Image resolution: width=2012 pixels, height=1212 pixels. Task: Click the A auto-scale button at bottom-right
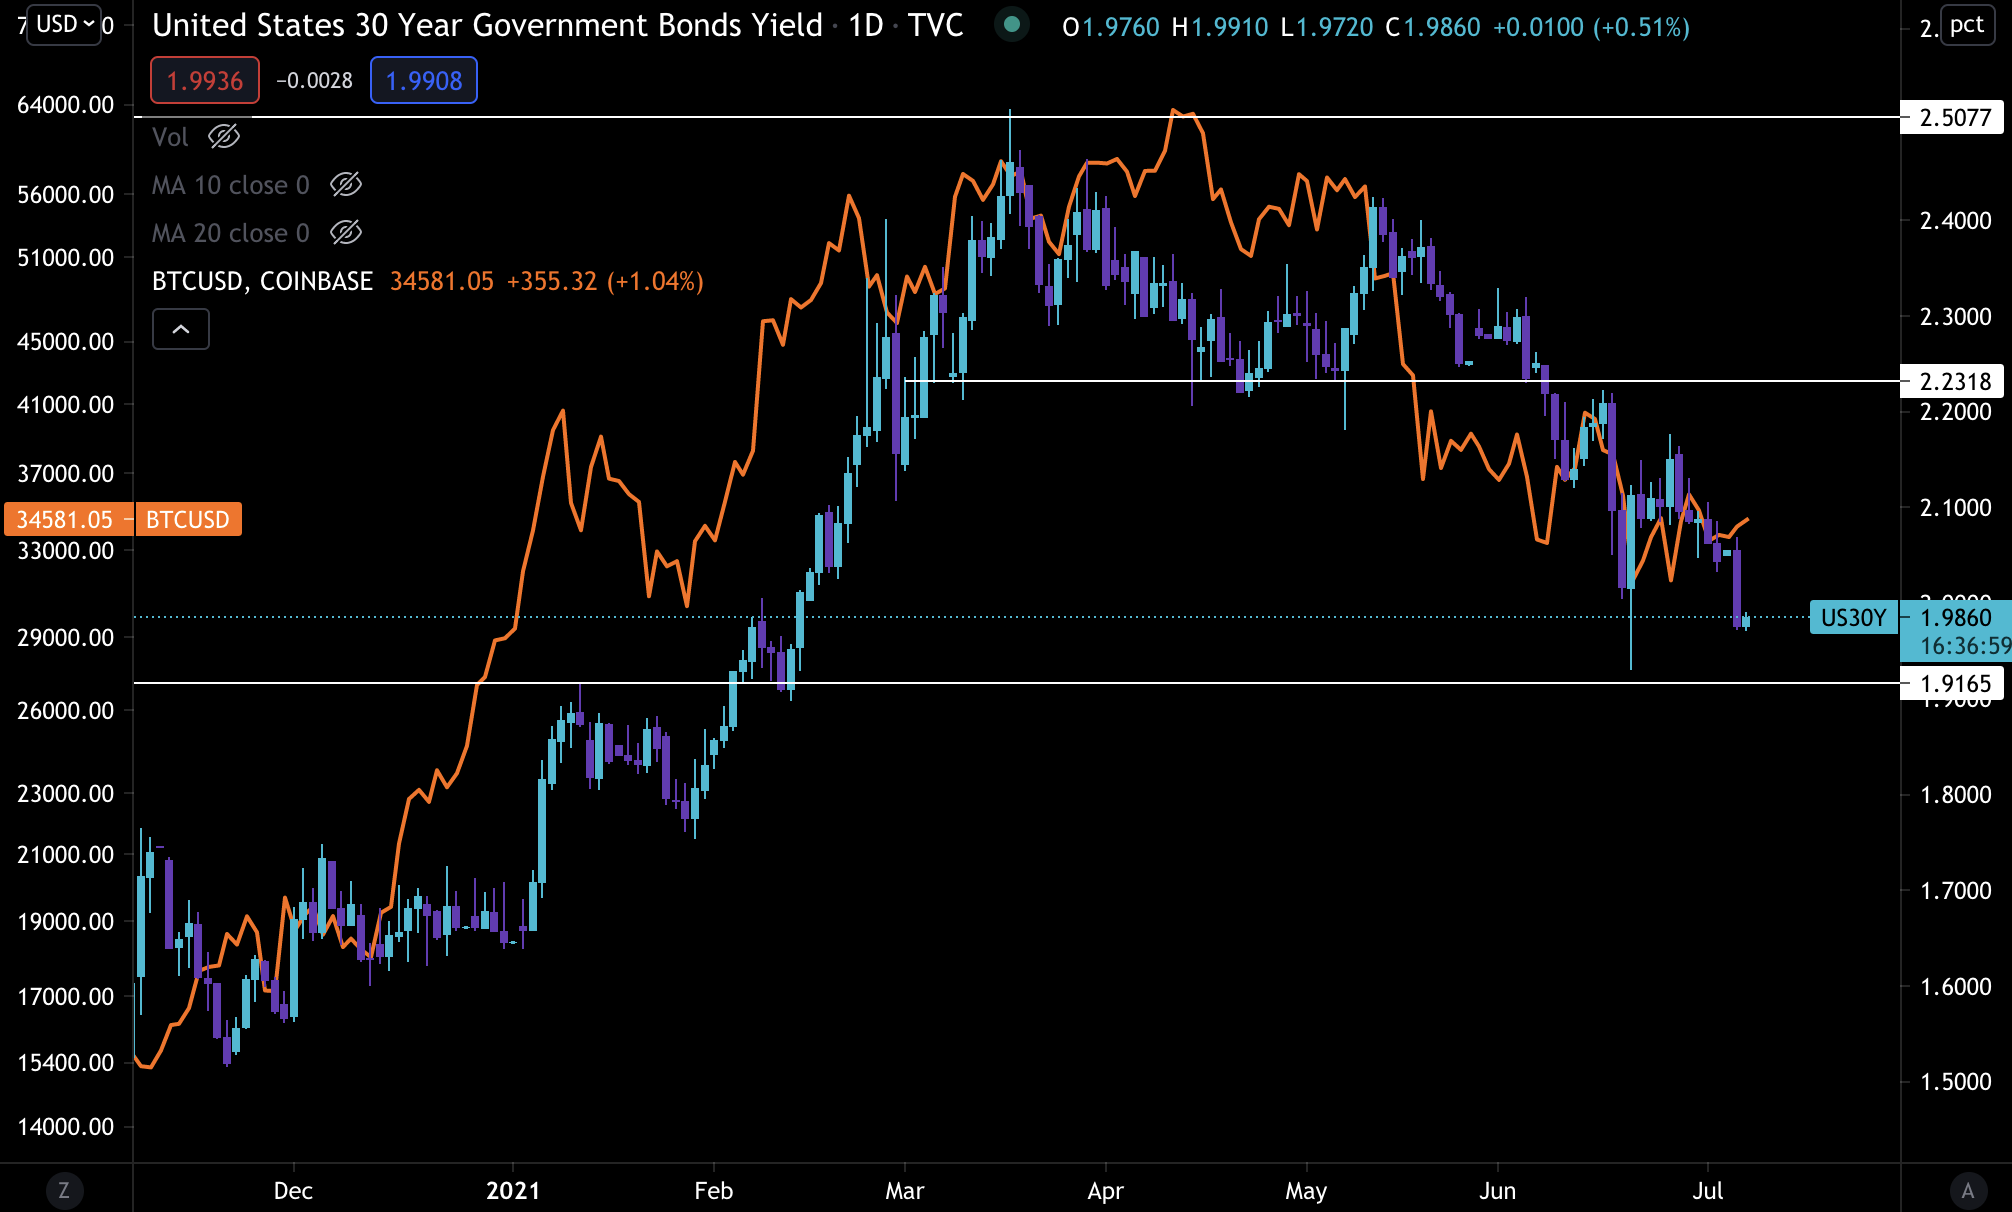[x=1967, y=1190]
